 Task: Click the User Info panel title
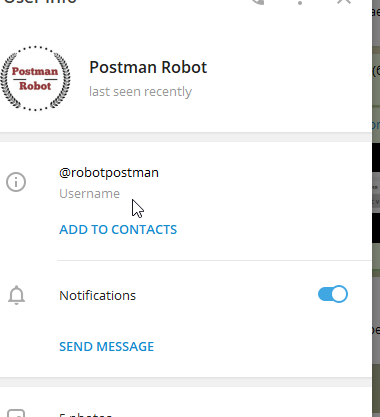click(40, 1)
